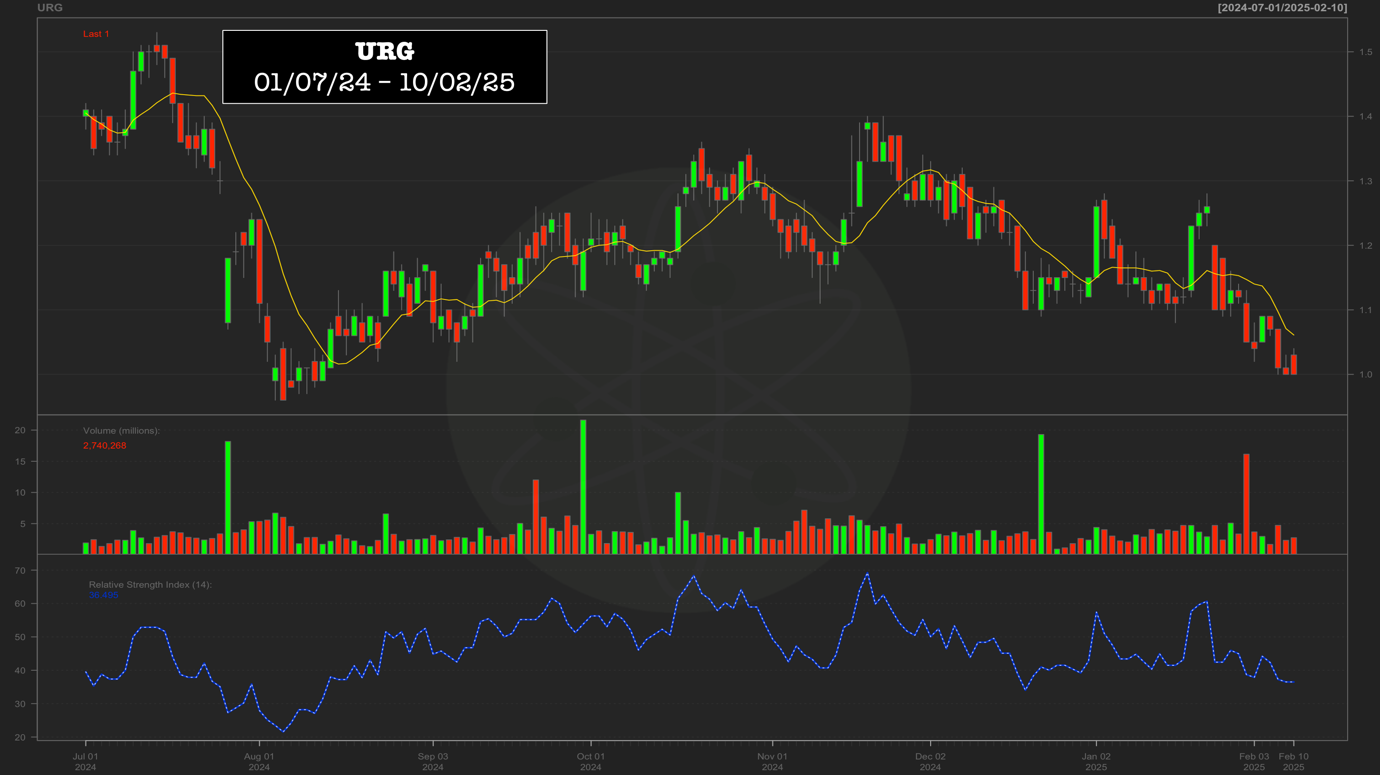1380x775 pixels.
Task: Click the tall green volume bar in mid-December
Action: 1041,494
